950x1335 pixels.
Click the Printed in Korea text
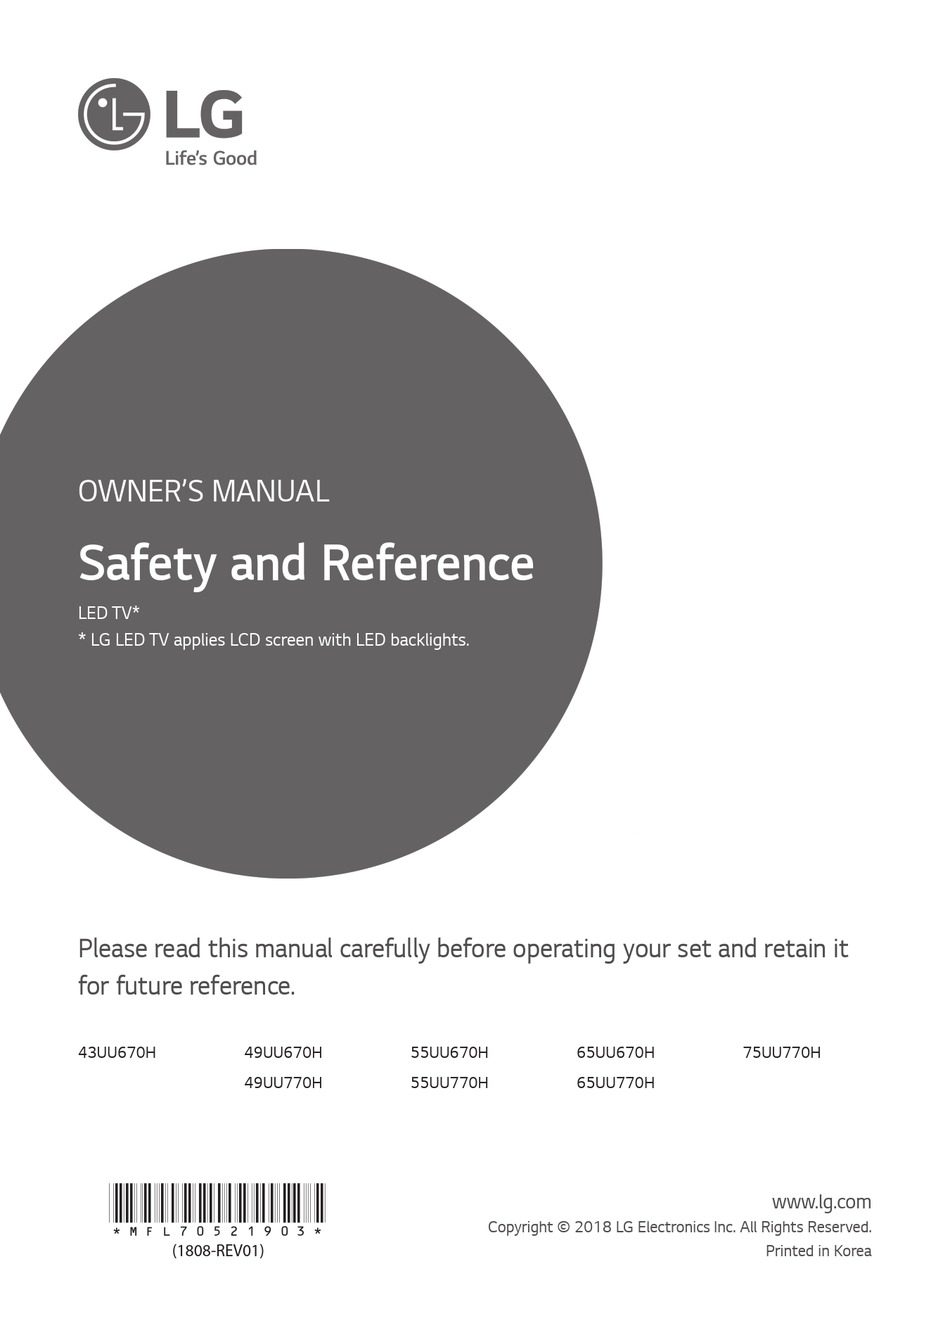click(818, 1251)
